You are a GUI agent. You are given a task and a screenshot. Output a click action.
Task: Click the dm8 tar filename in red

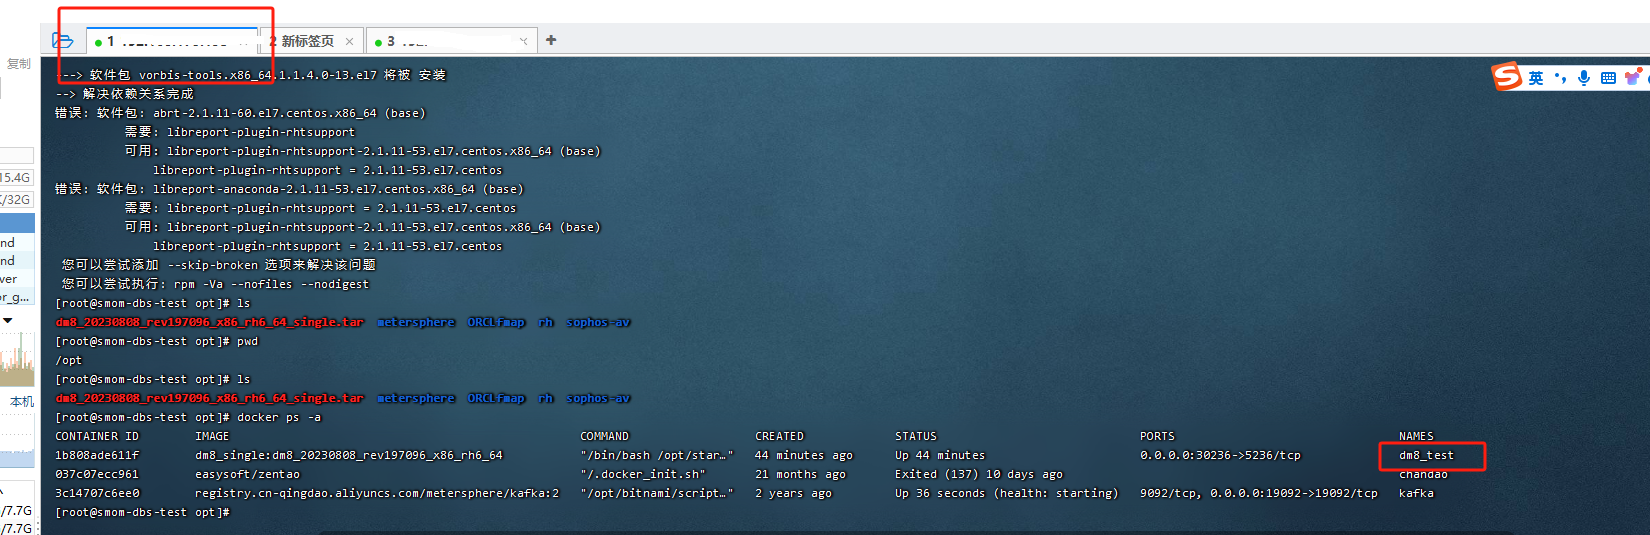pyautogui.click(x=209, y=322)
